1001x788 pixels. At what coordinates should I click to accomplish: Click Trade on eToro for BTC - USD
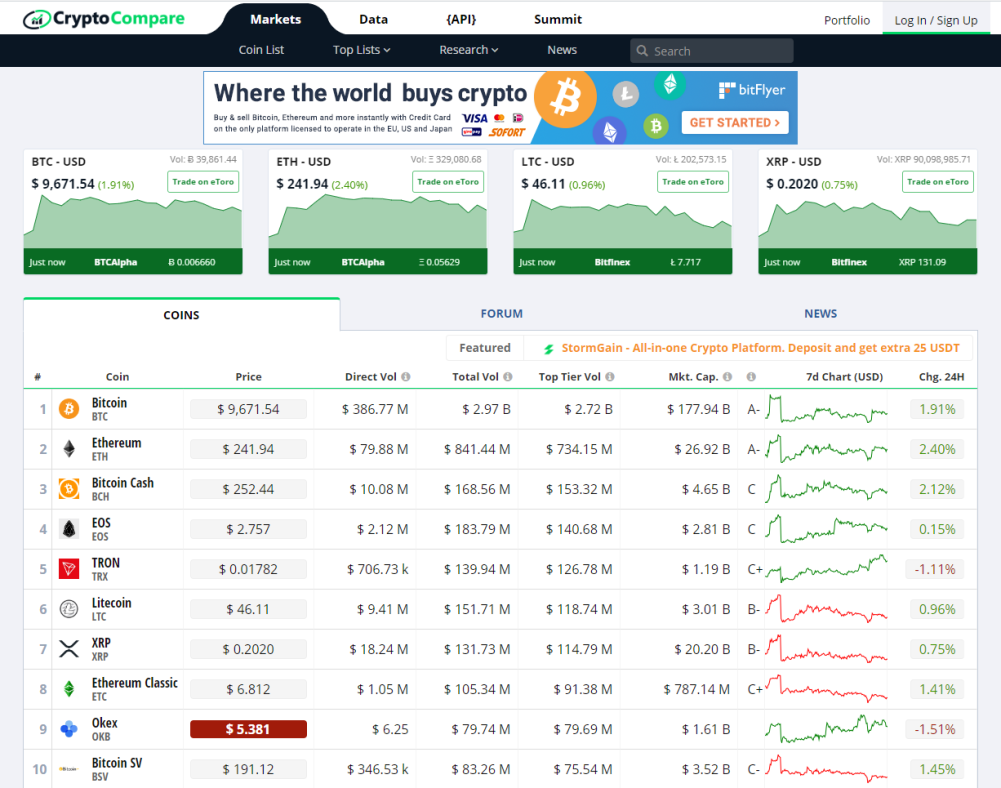click(203, 182)
